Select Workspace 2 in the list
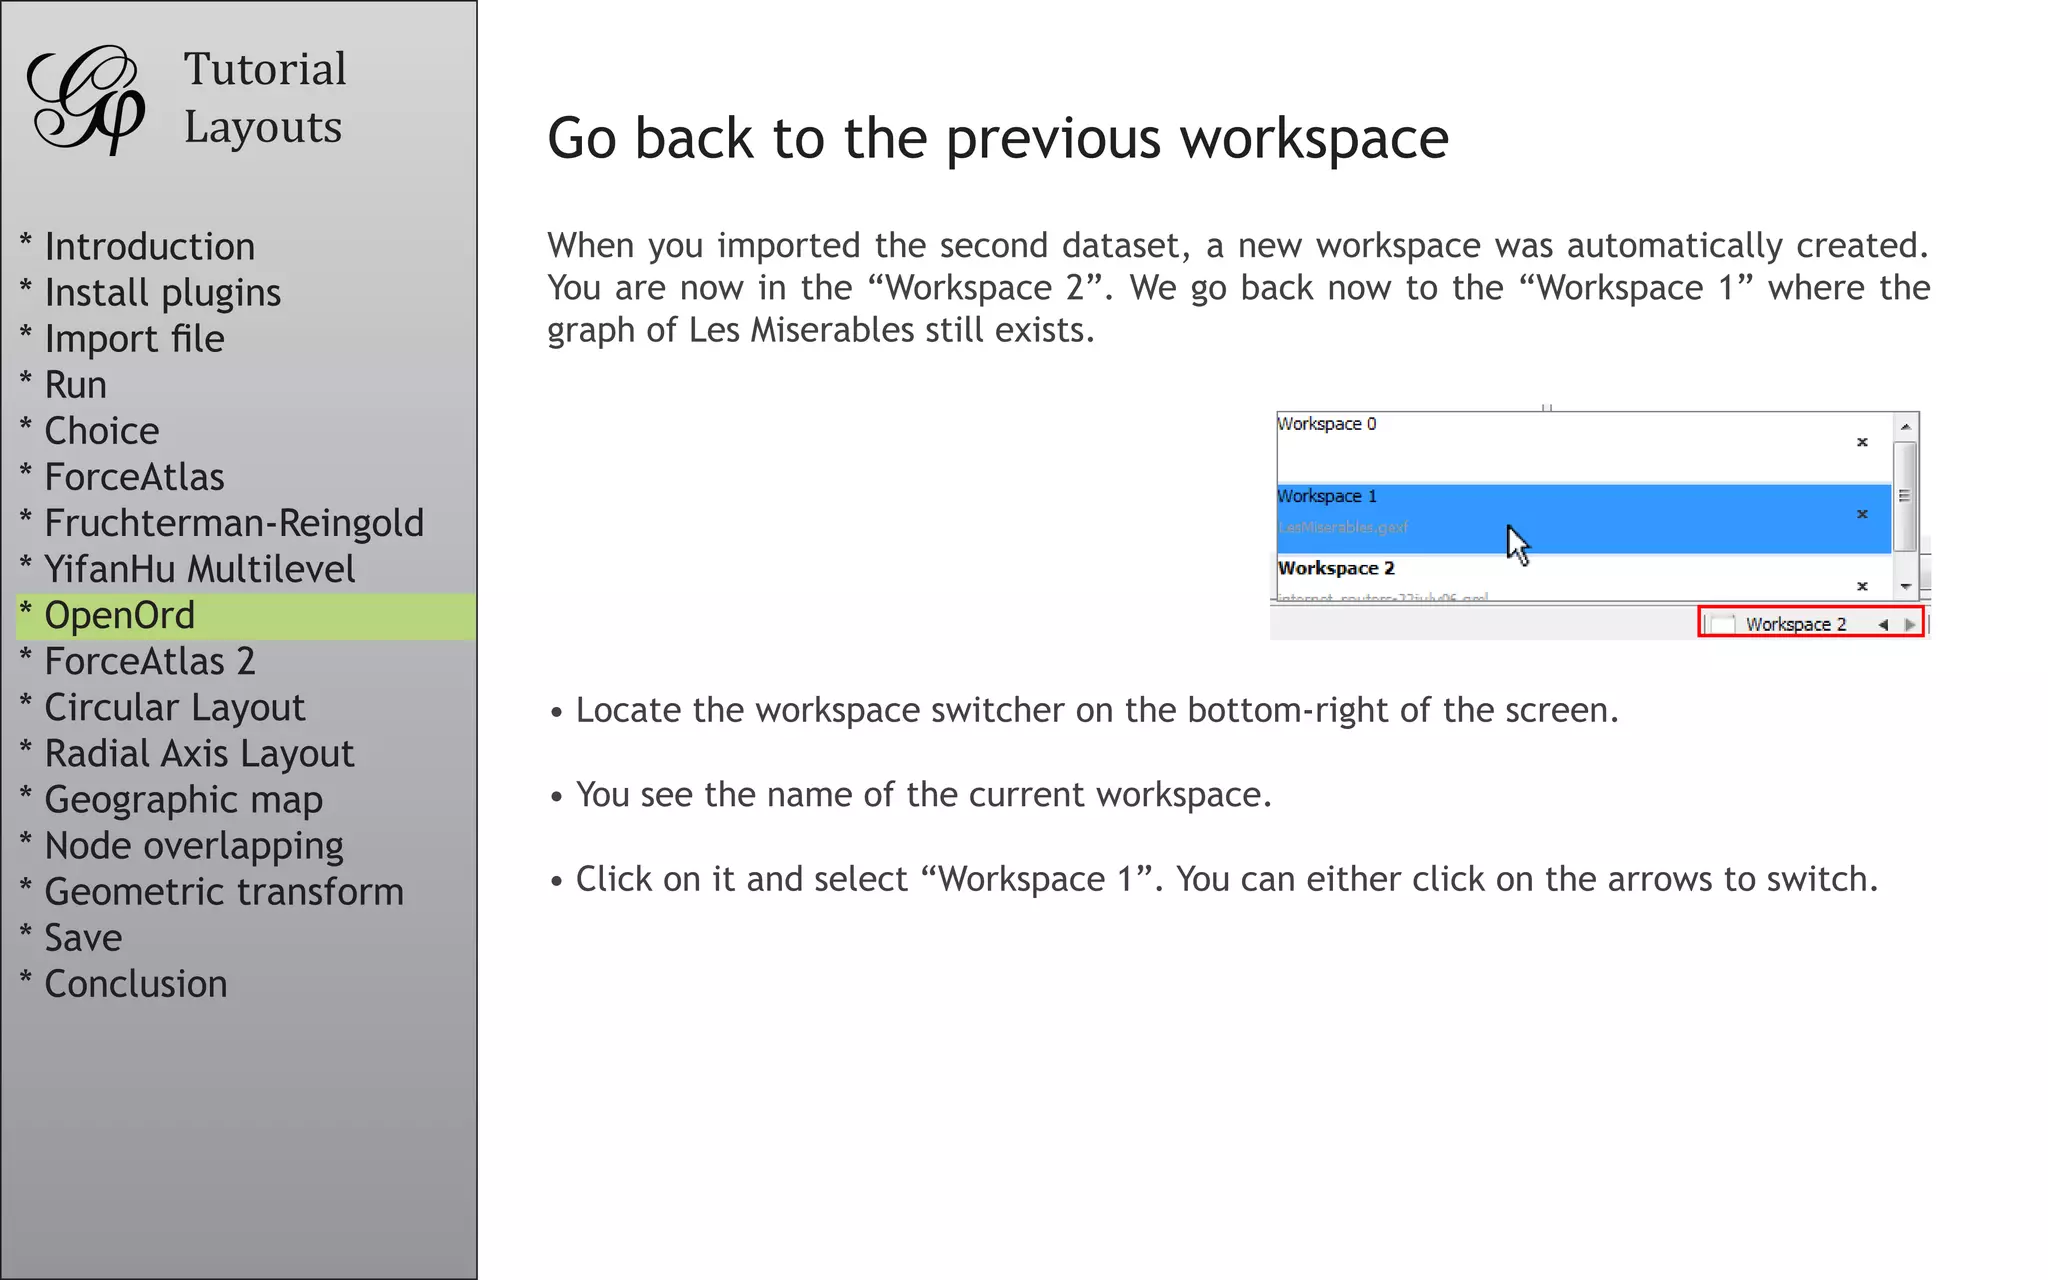Viewport: 2048px width, 1280px height. click(x=1584, y=578)
